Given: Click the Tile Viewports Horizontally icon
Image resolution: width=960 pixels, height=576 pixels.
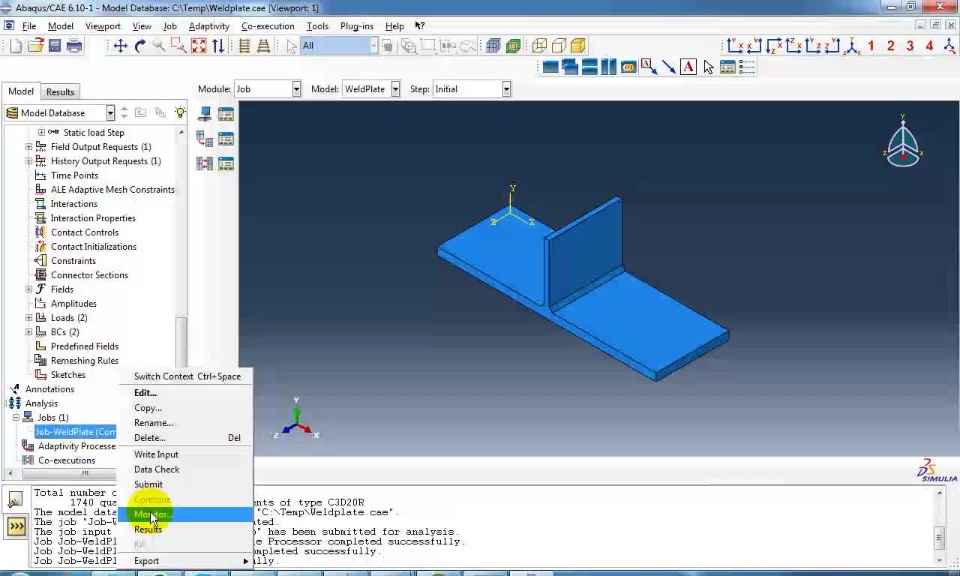Looking at the screenshot, I should pyautogui.click(x=590, y=67).
